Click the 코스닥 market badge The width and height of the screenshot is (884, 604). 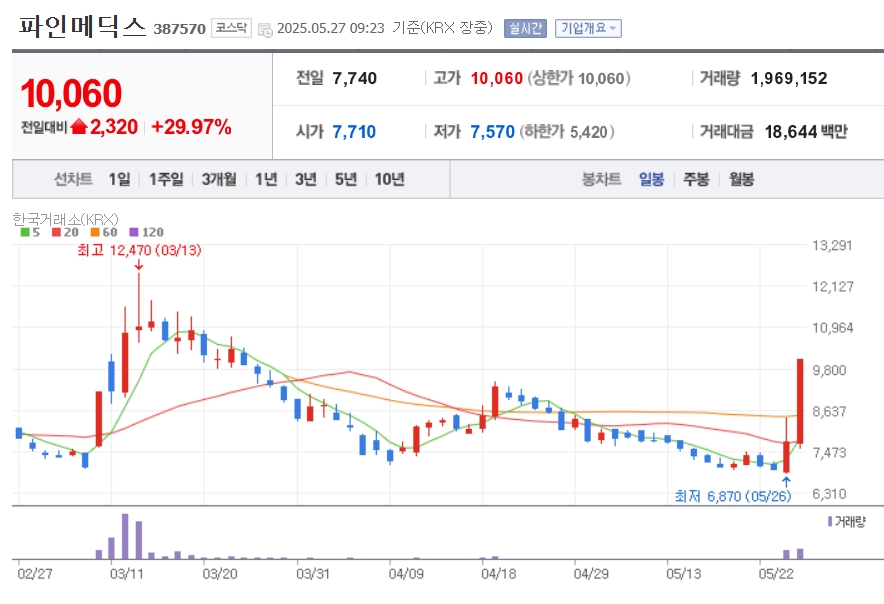tap(231, 28)
